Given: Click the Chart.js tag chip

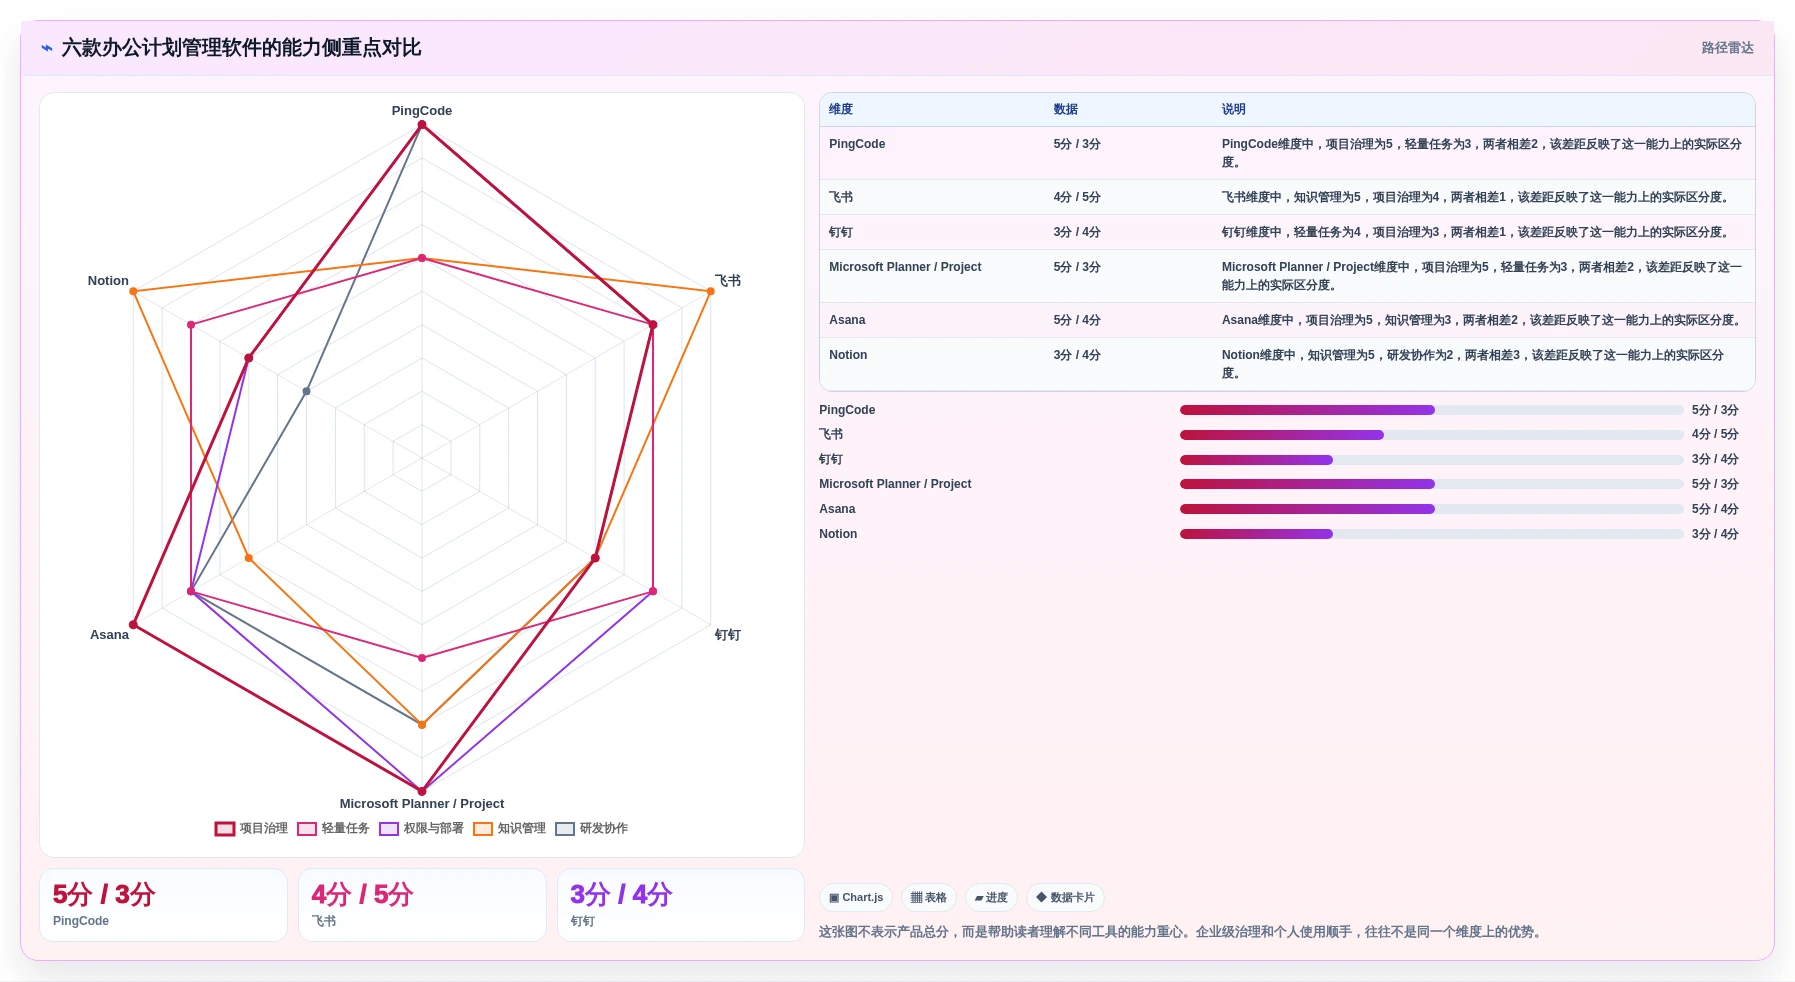Looking at the screenshot, I should (x=856, y=898).
